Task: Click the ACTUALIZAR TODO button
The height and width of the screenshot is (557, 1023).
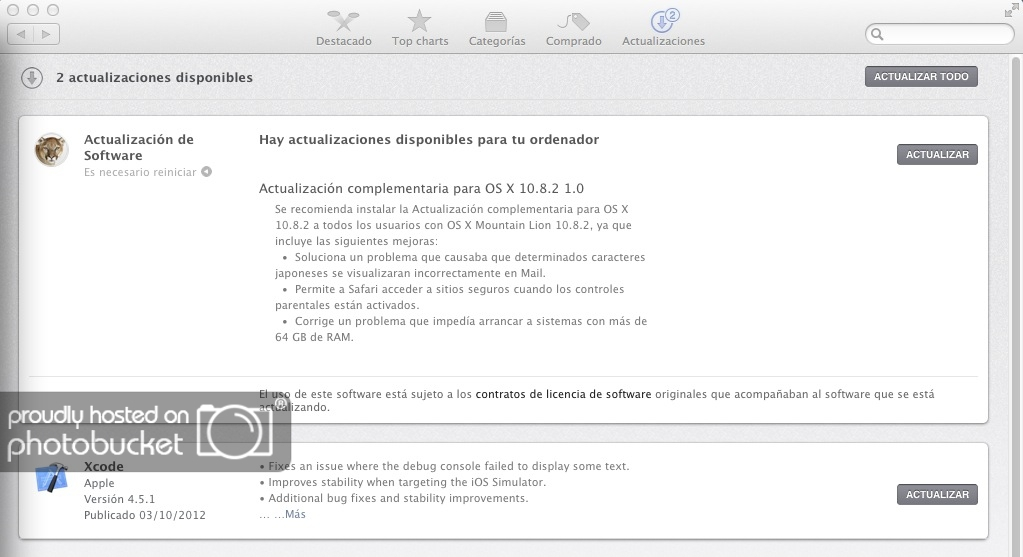Action: click(x=921, y=76)
